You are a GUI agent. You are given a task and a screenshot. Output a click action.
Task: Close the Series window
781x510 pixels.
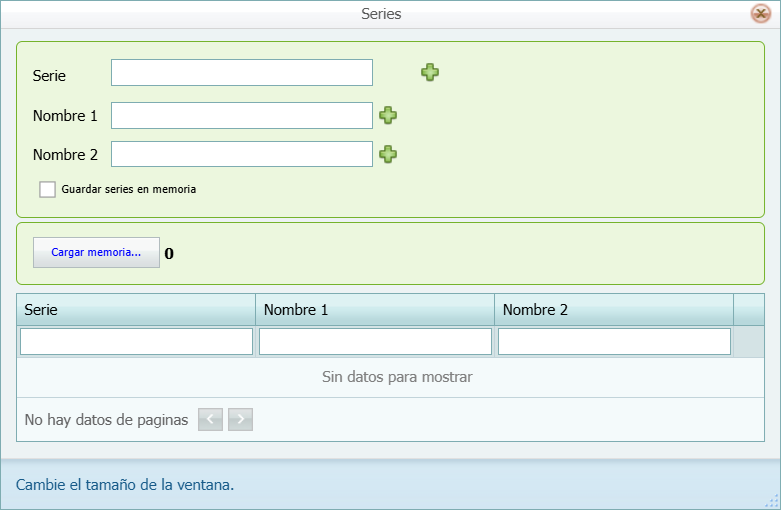[760, 14]
